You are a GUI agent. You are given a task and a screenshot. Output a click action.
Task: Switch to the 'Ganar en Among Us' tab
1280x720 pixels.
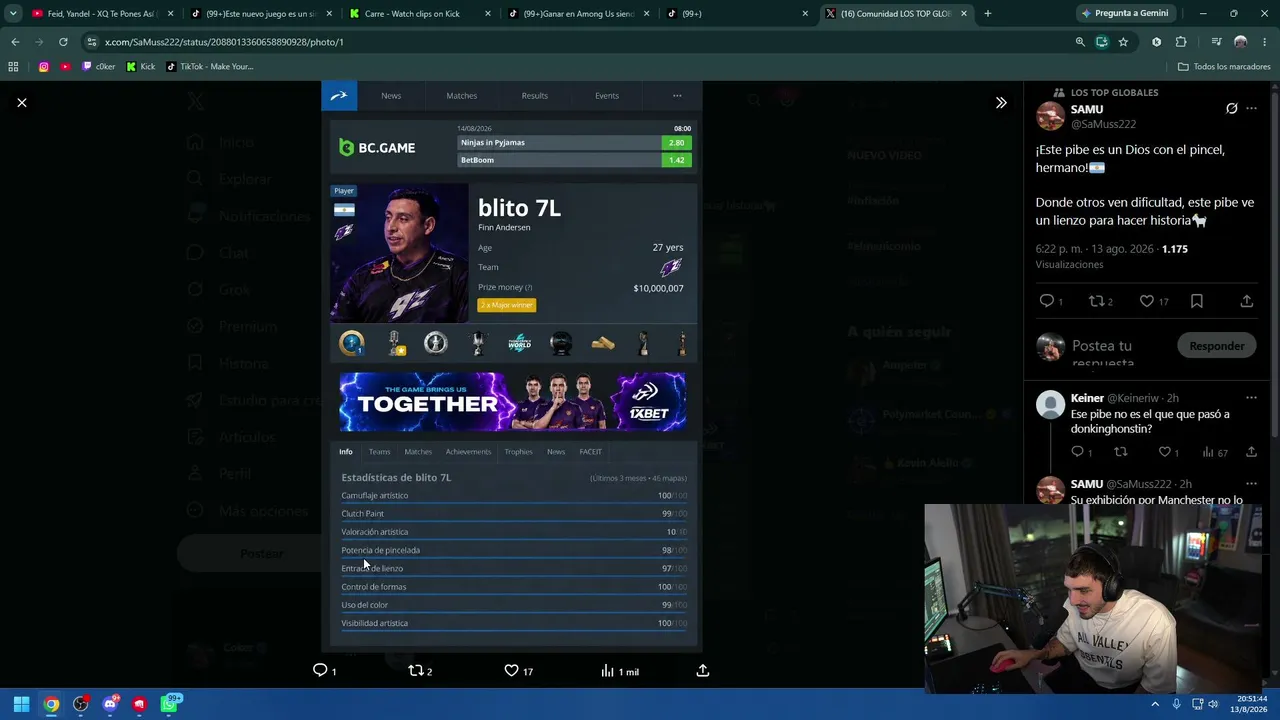click(578, 14)
